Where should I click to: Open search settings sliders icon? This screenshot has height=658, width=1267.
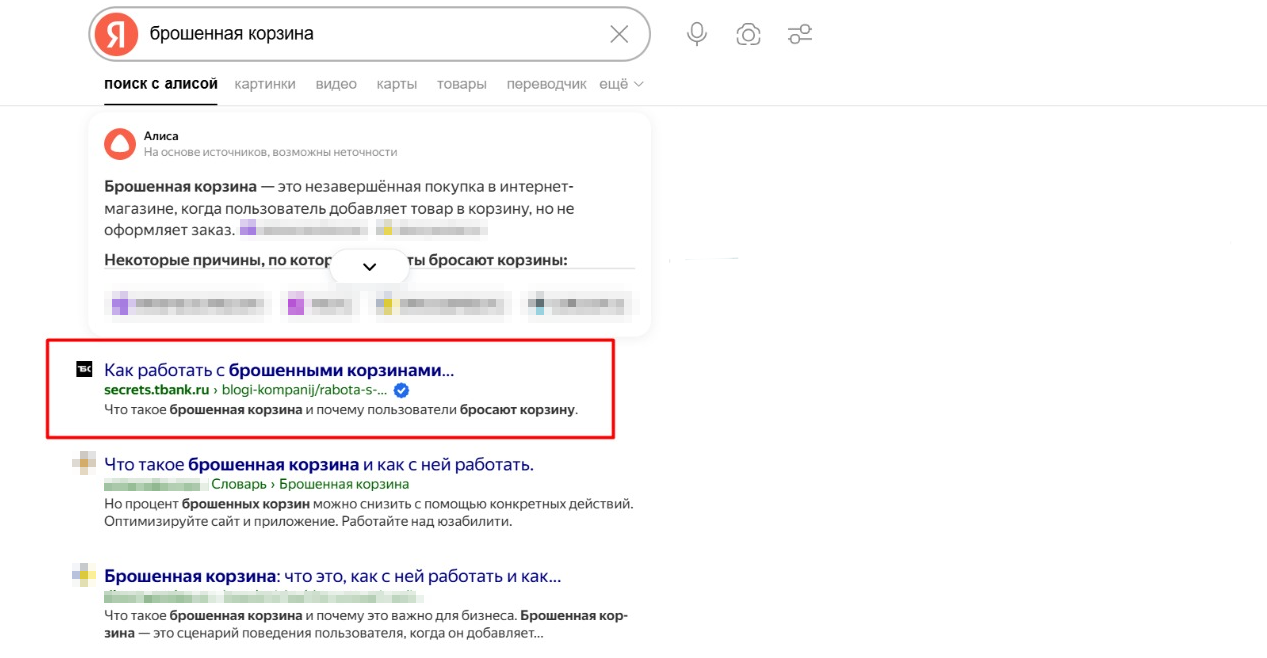tap(800, 35)
